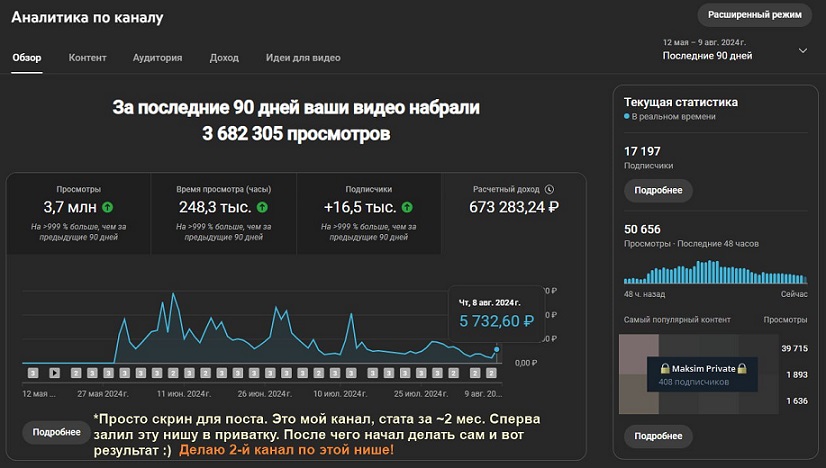Go to the Доход tab
This screenshot has height=468, width=826.
tap(224, 58)
